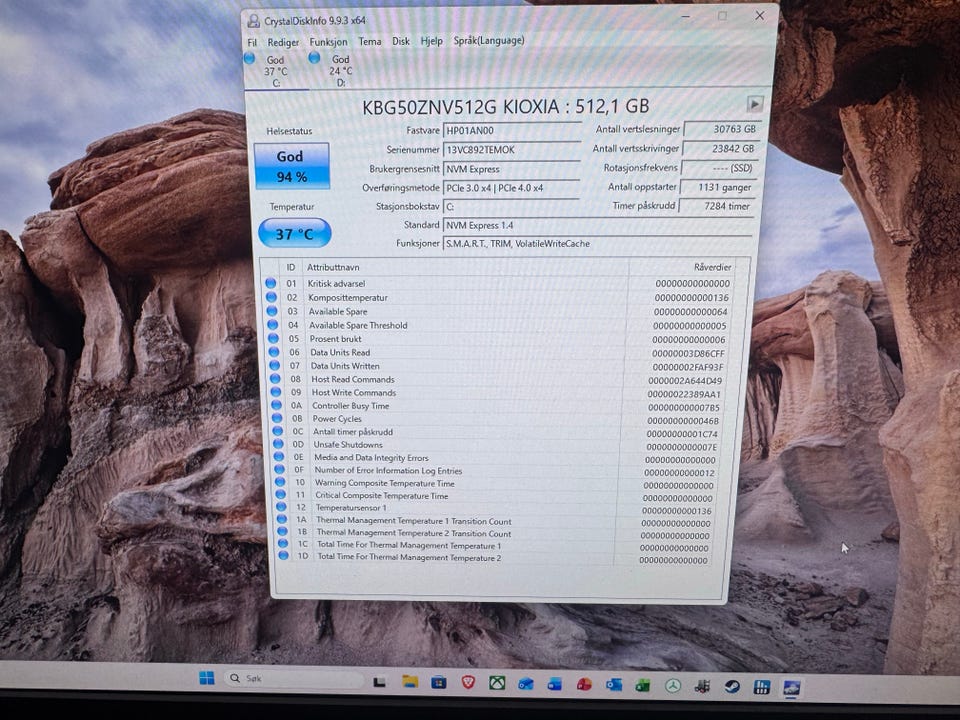Screen dimensions: 960x720
Task: Open the Språk(Language) menu
Action: [489, 40]
